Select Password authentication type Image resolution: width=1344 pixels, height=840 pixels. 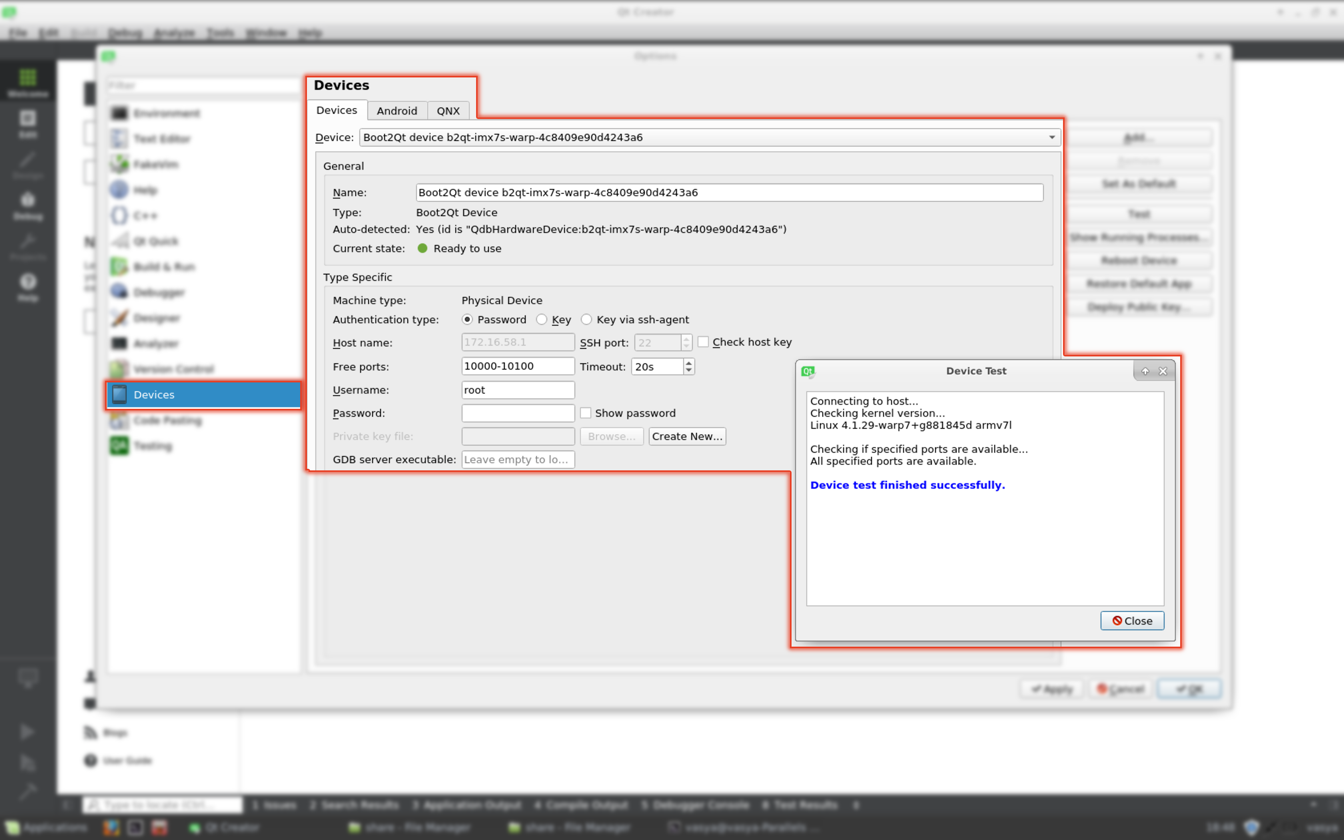(x=494, y=319)
